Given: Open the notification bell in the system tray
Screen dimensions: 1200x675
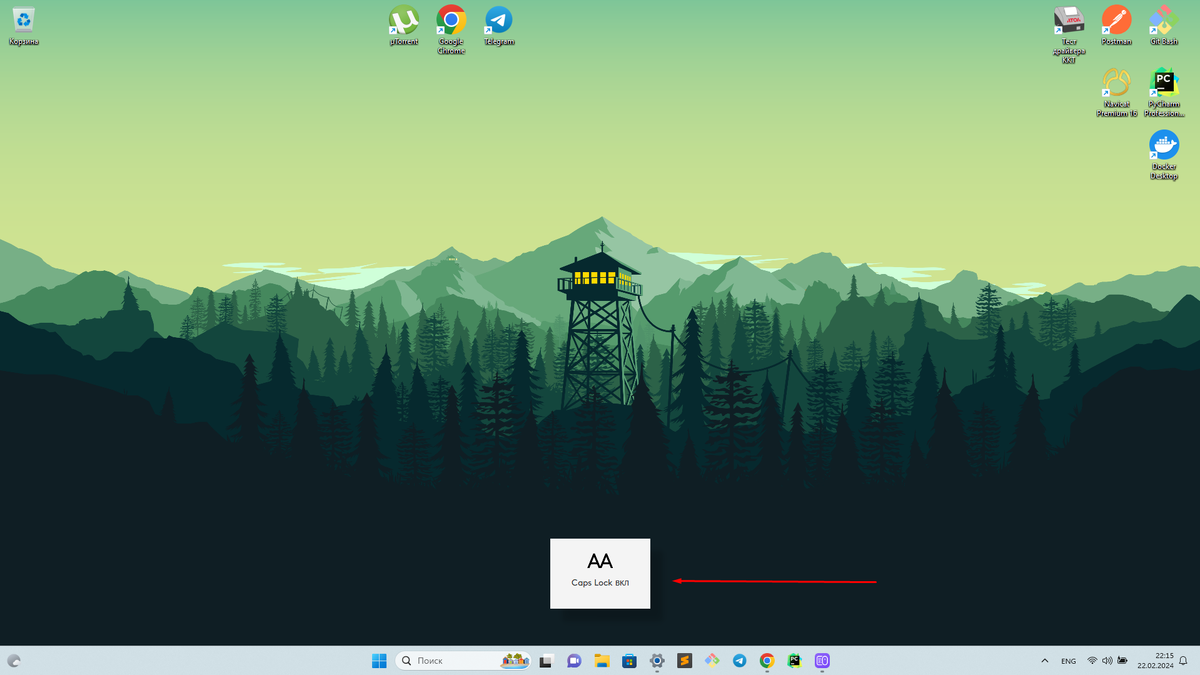Looking at the screenshot, I should (x=1184, y=661).
